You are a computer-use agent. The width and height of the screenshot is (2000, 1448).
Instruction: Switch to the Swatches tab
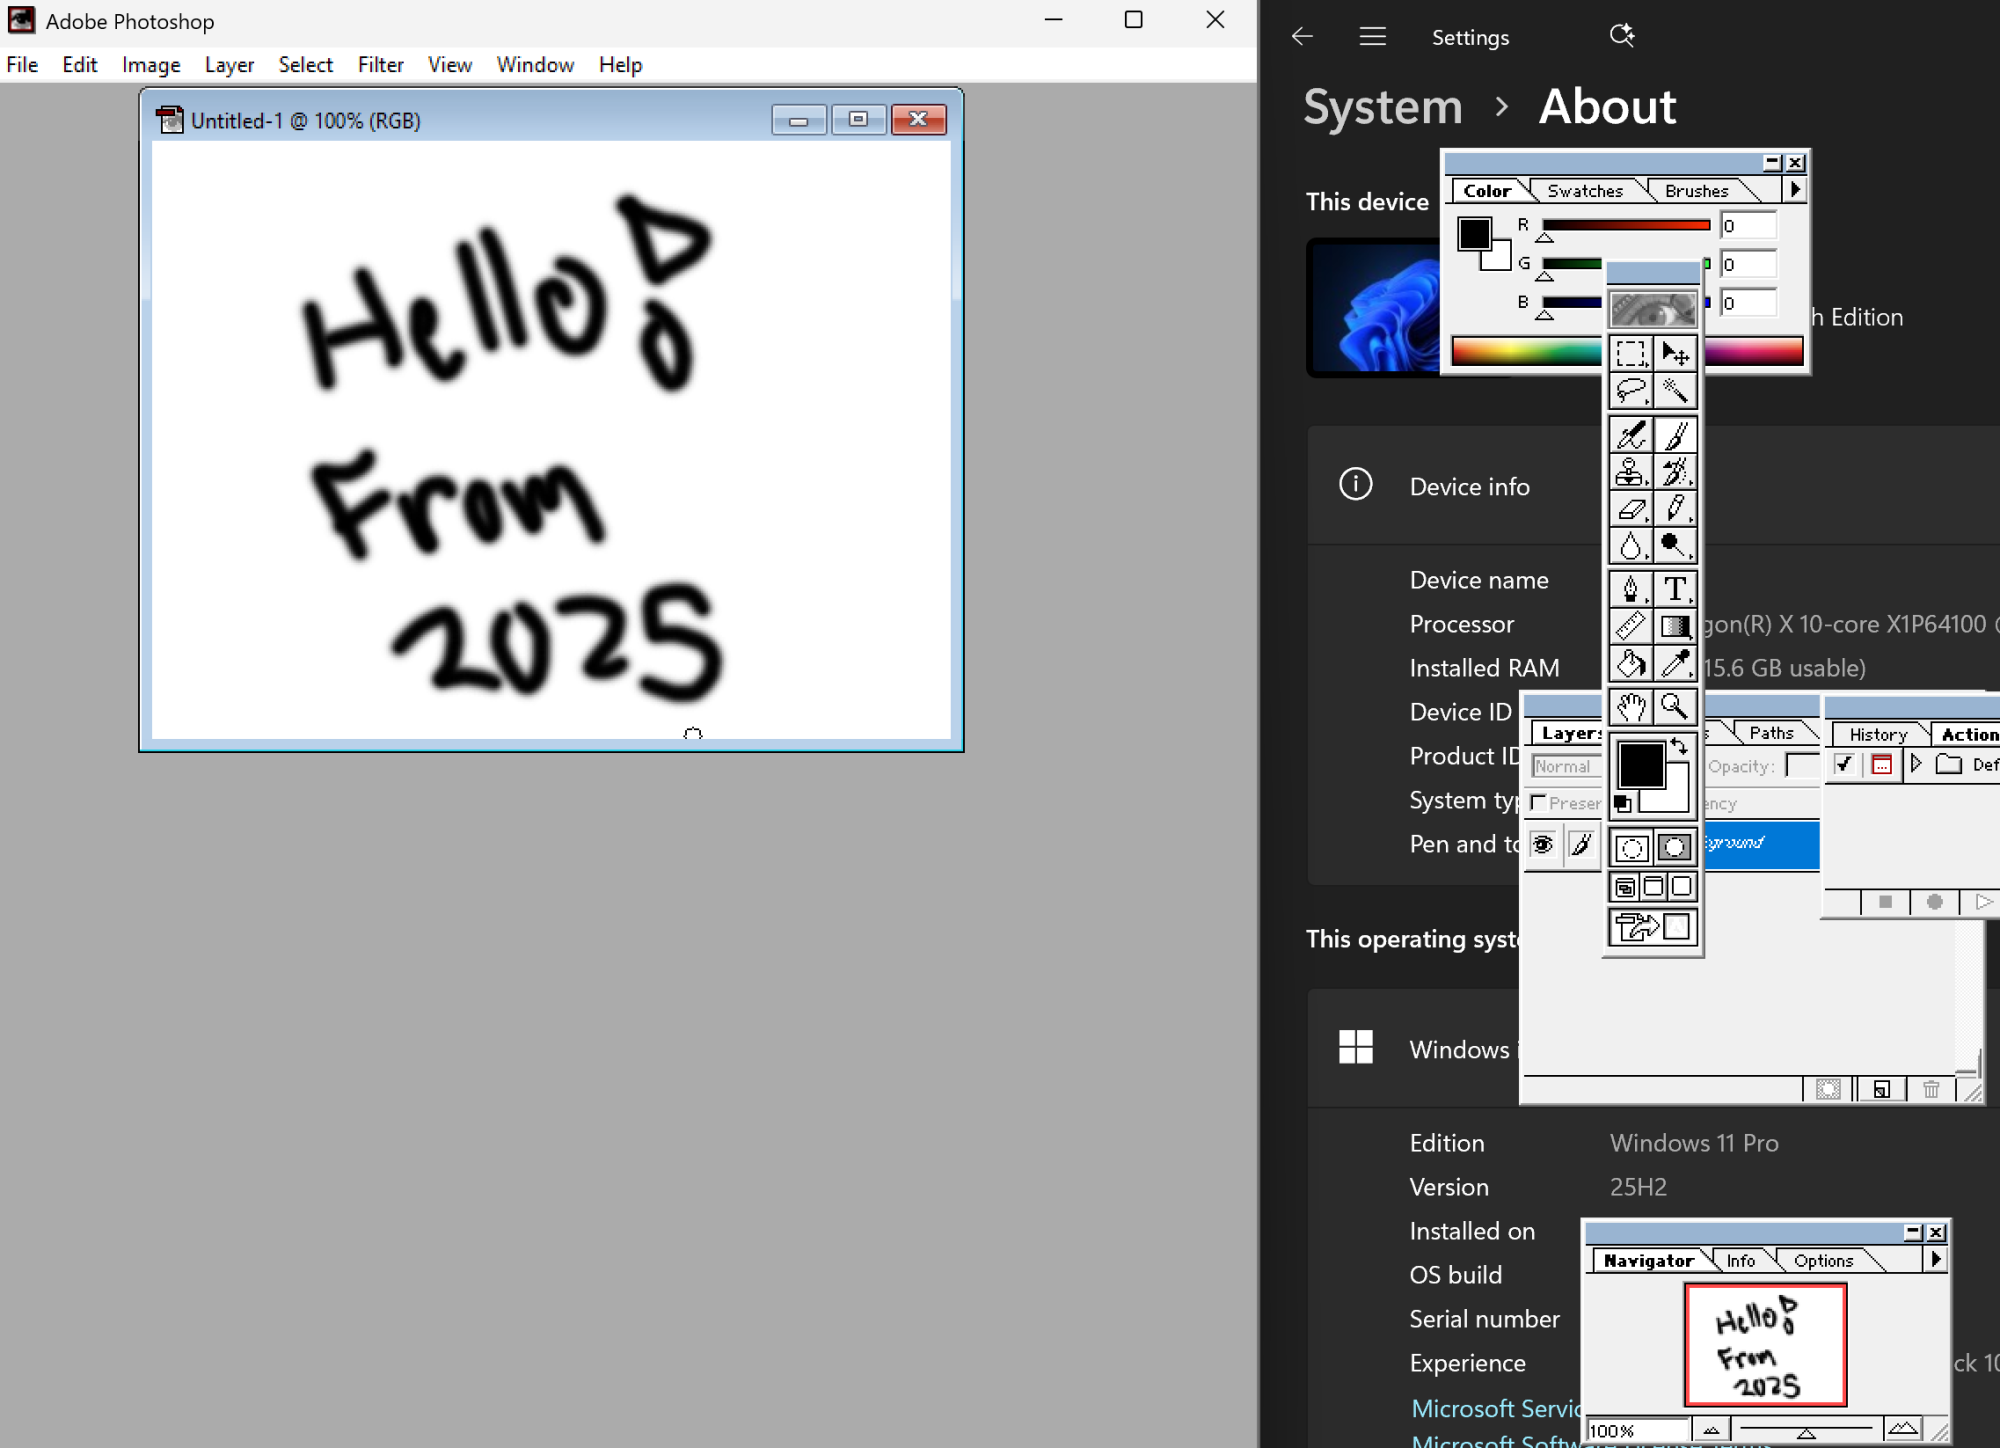click(1585, 190)
